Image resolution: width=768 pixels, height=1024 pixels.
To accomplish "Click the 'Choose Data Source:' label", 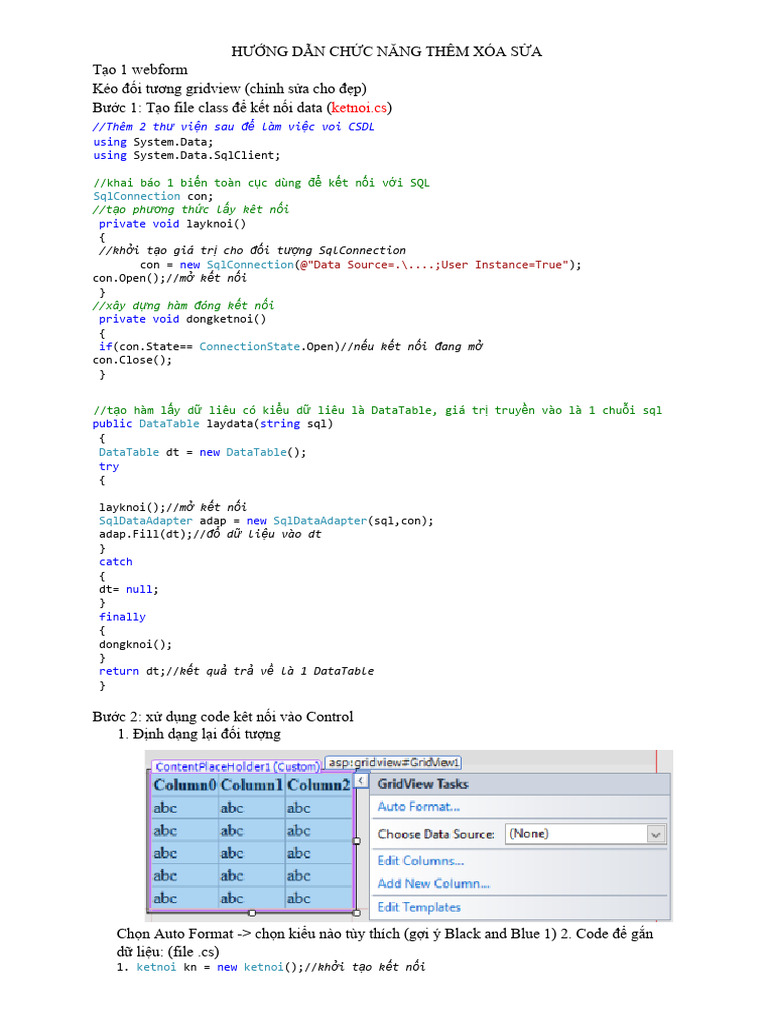I will 436,834.
